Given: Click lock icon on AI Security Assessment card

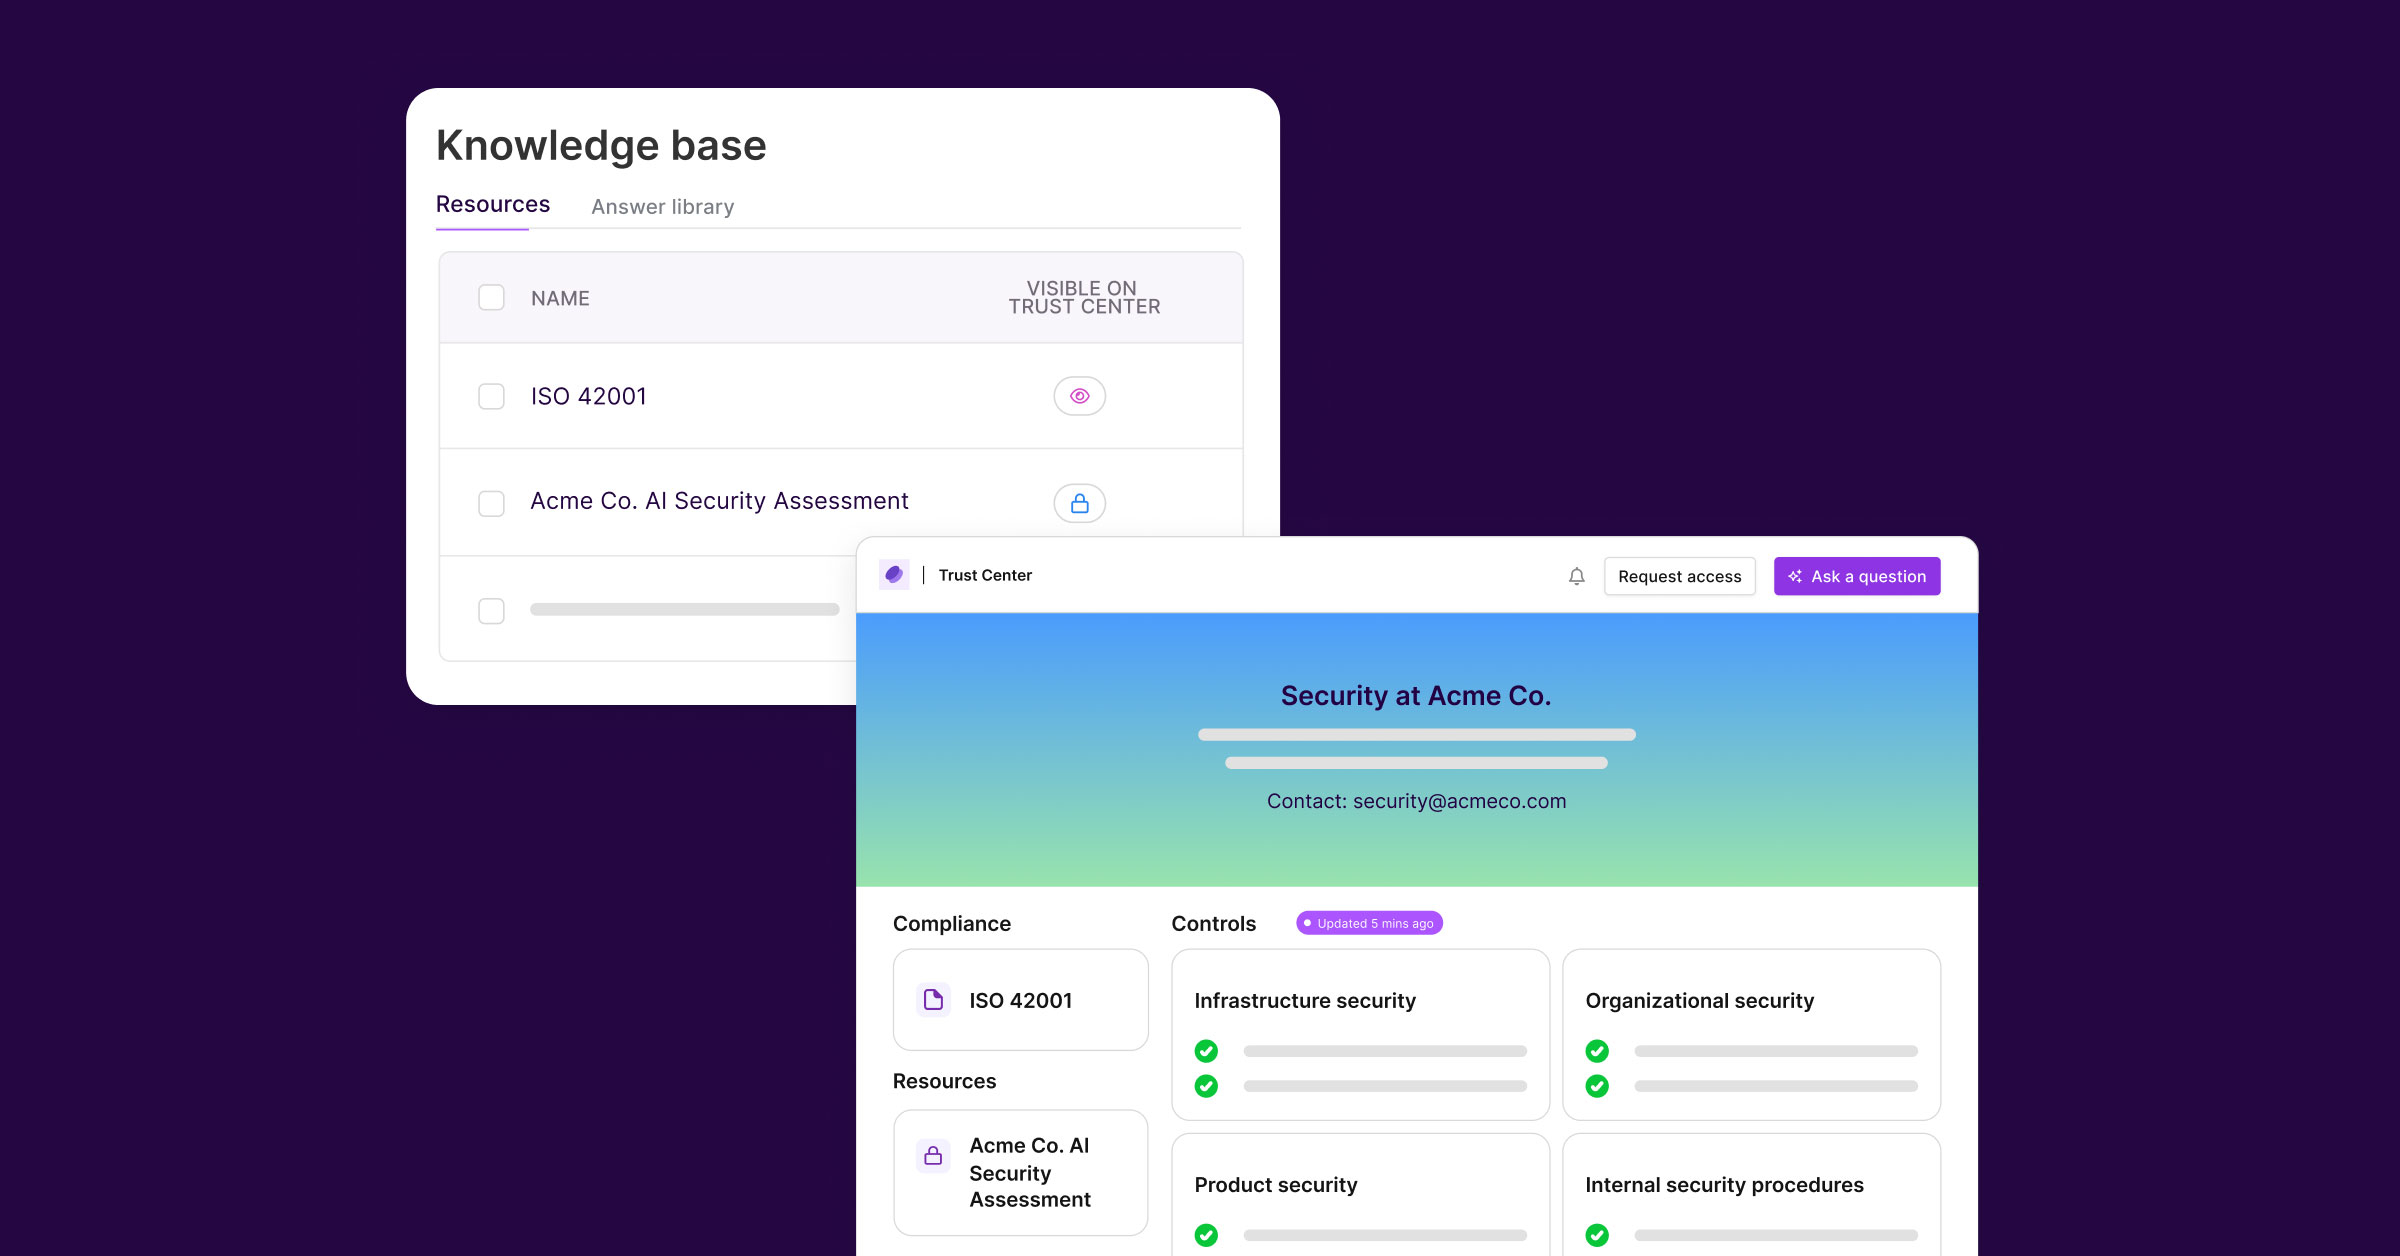Looking at the screenshot, I should 933,1156.
